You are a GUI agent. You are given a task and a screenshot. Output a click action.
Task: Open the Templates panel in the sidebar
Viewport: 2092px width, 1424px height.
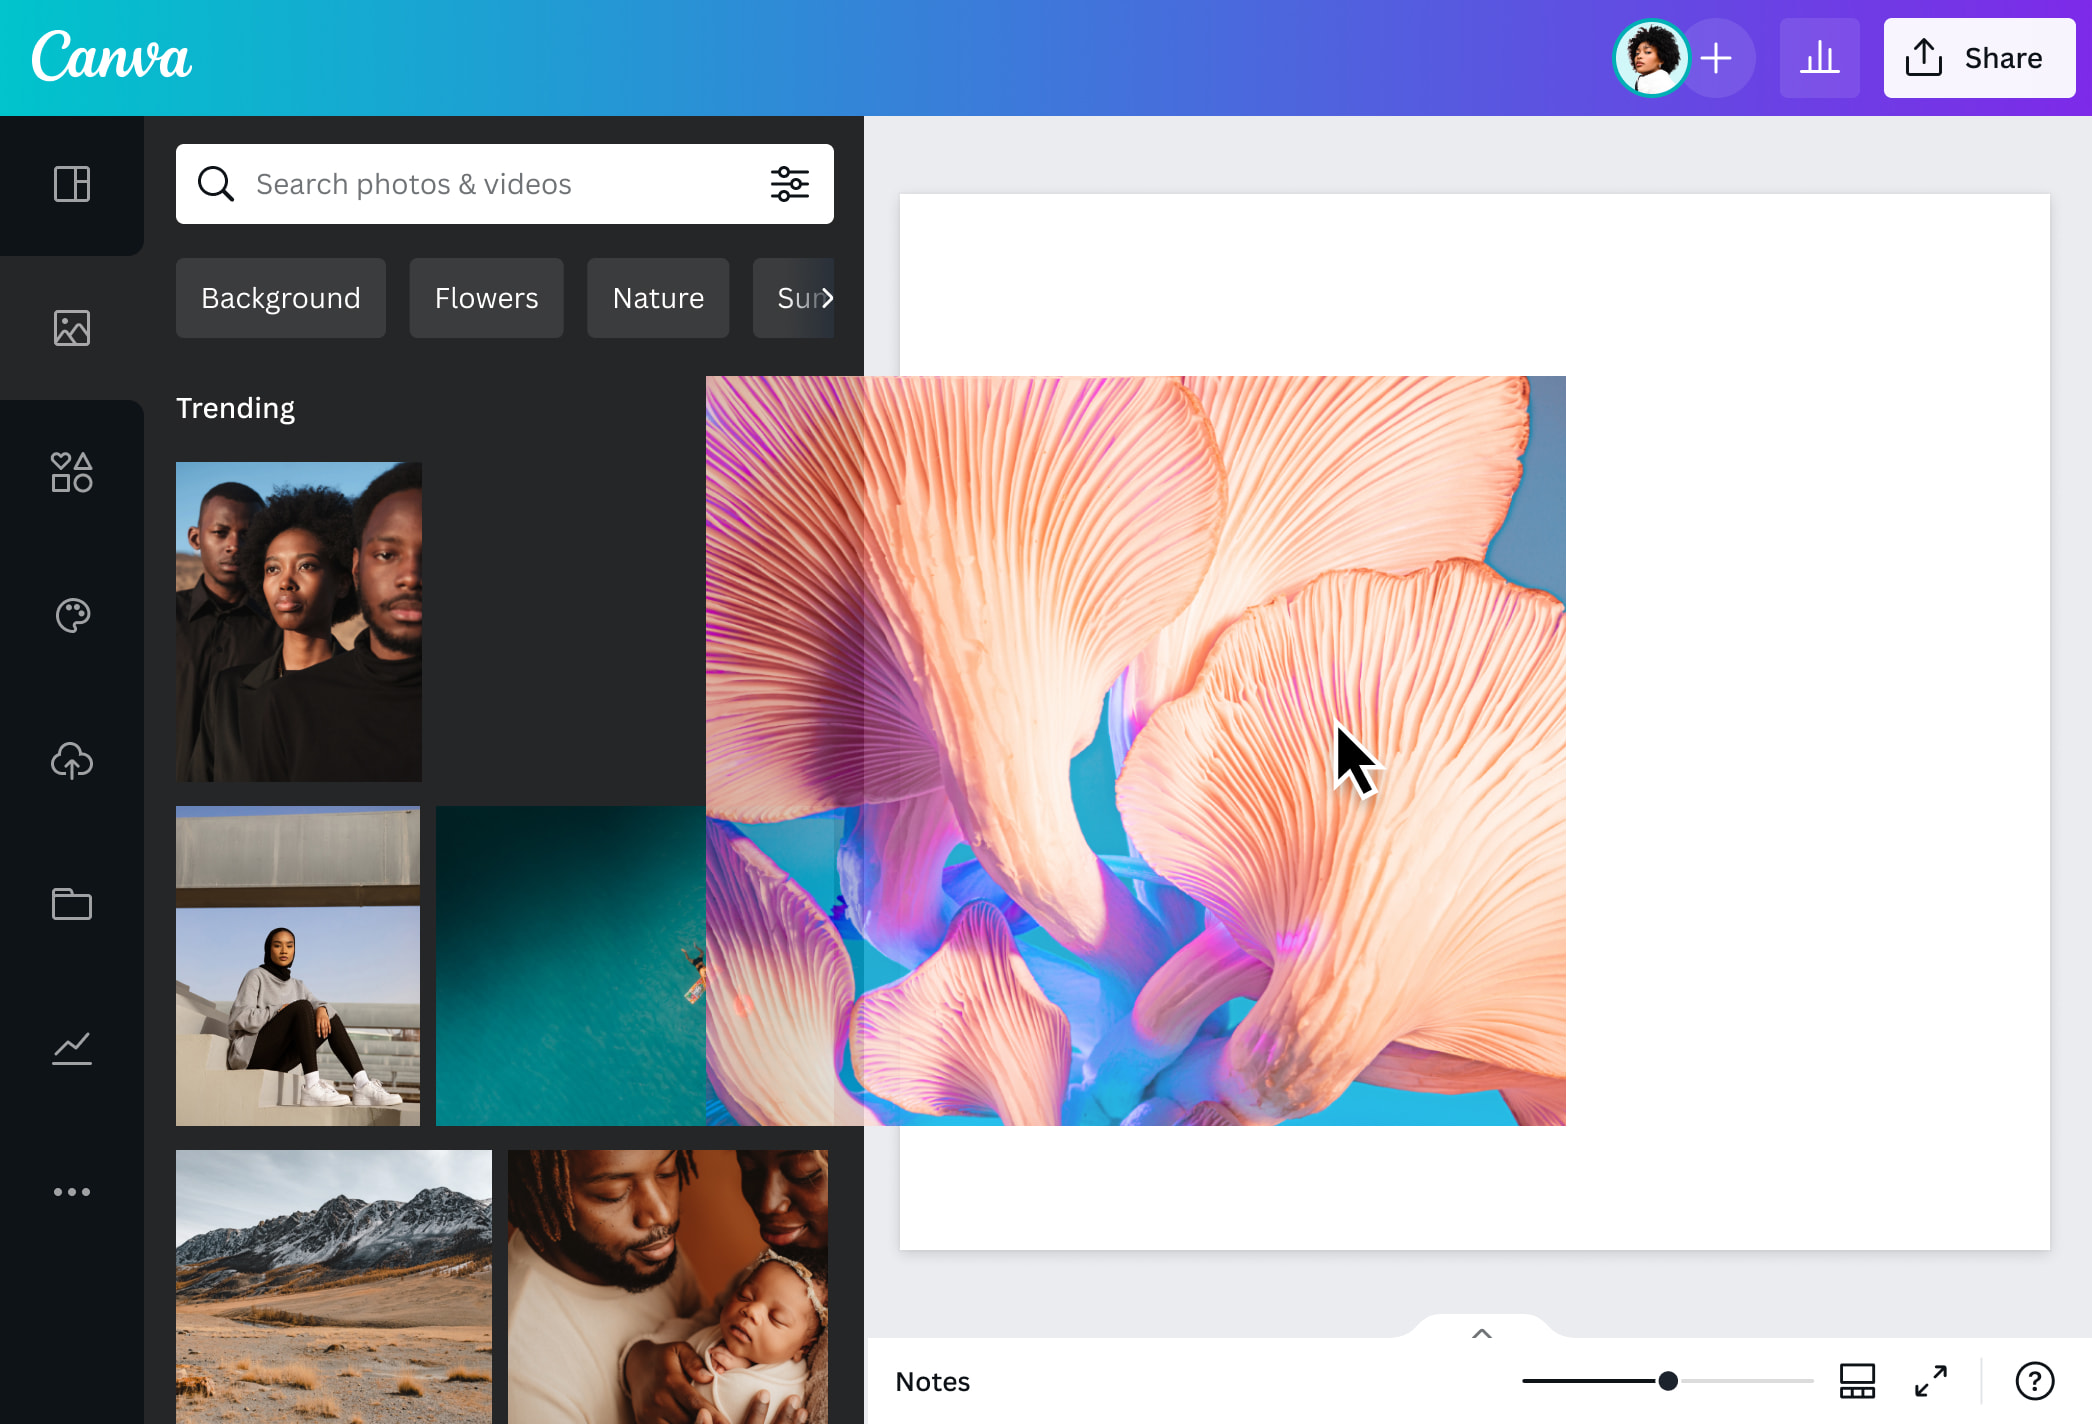(71, 185)
